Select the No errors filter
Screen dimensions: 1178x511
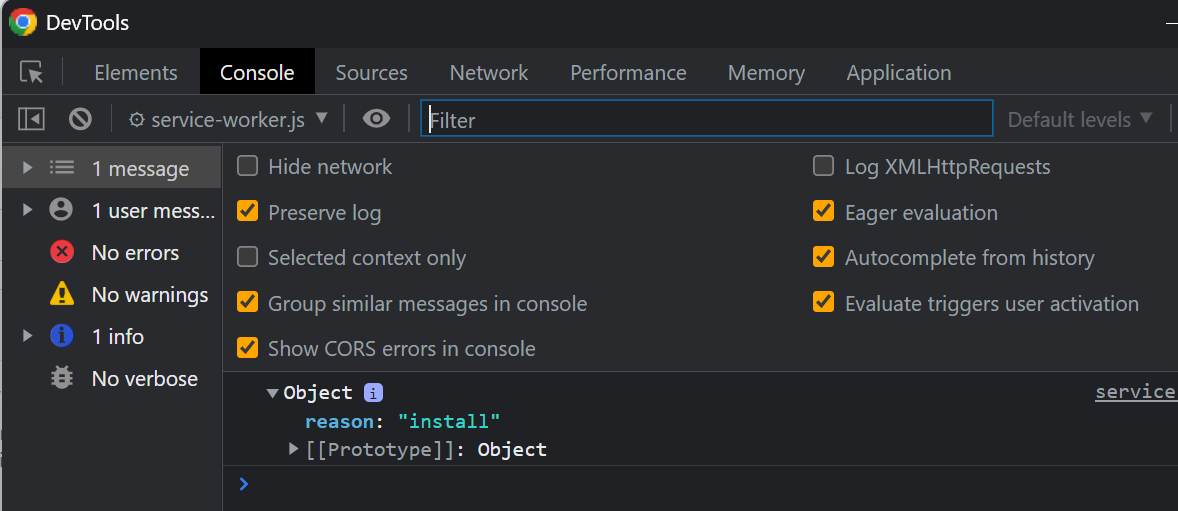click(134, 253)
